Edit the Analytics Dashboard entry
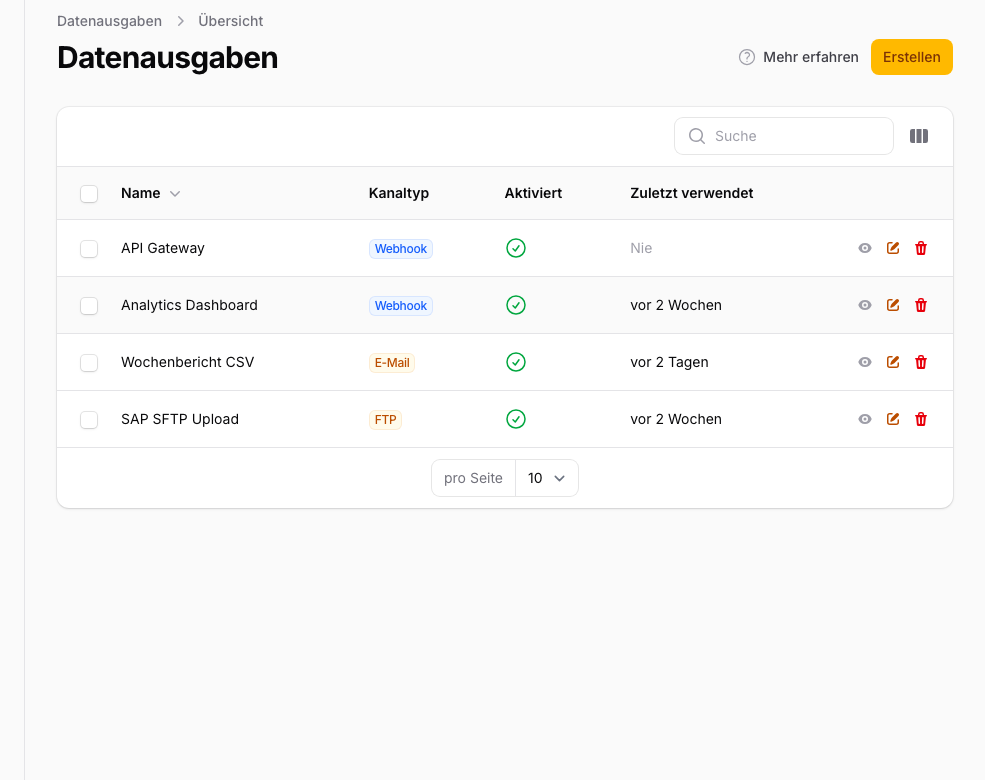 pyautogui.click(x=893, y=305)
